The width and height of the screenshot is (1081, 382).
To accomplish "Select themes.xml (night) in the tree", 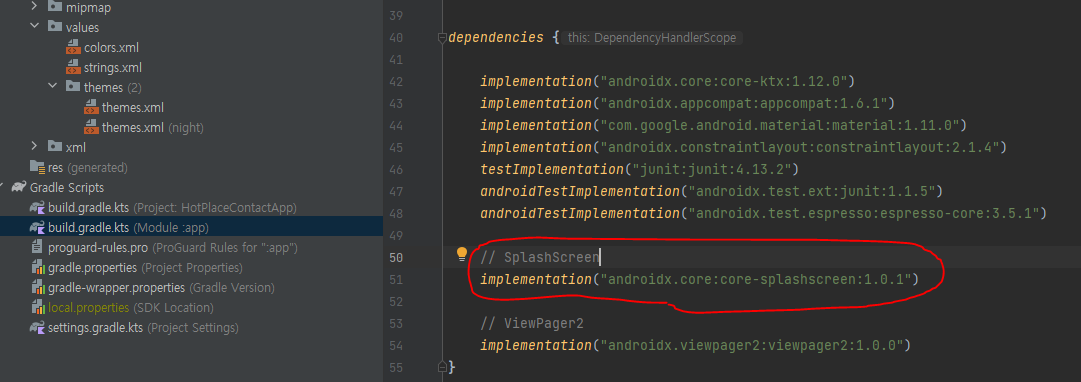I will [x=153, y=128].
